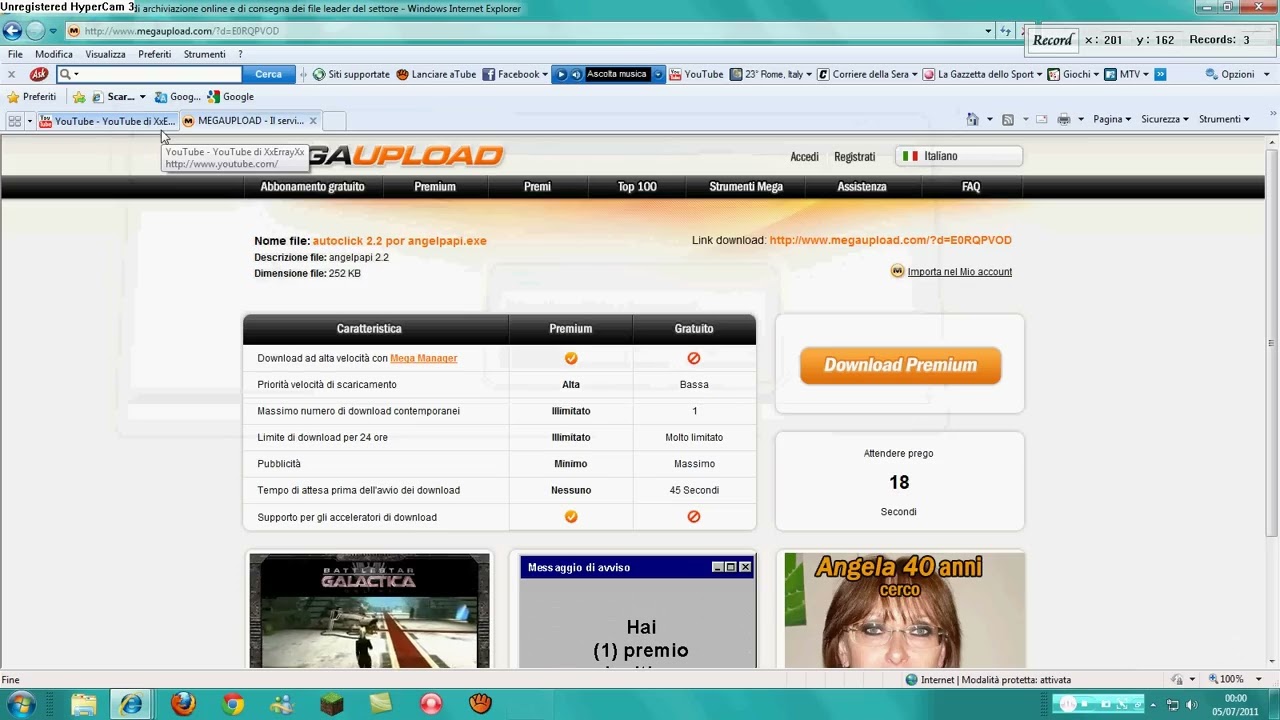This screenshot has width=1280, height=720.
Task: Open the red HyperCam taskbar icon
Action: [x=431, y=704]
